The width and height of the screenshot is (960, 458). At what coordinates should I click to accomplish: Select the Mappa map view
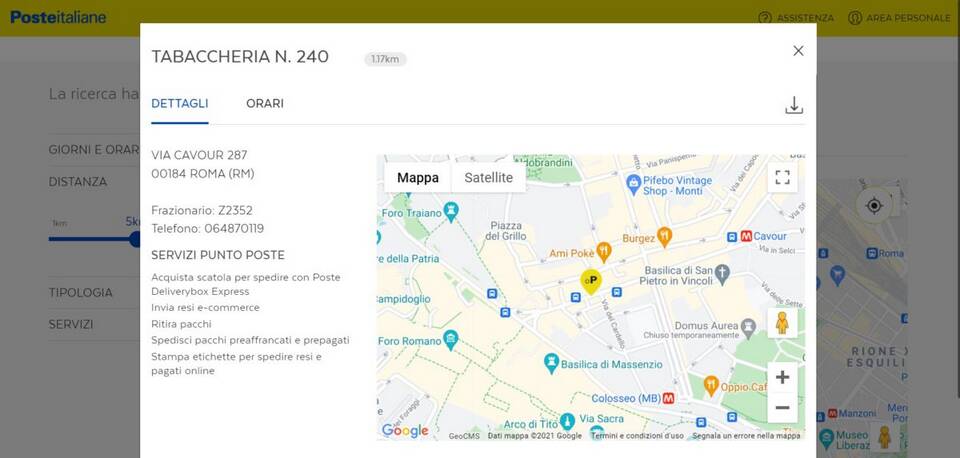click(418, 178)
